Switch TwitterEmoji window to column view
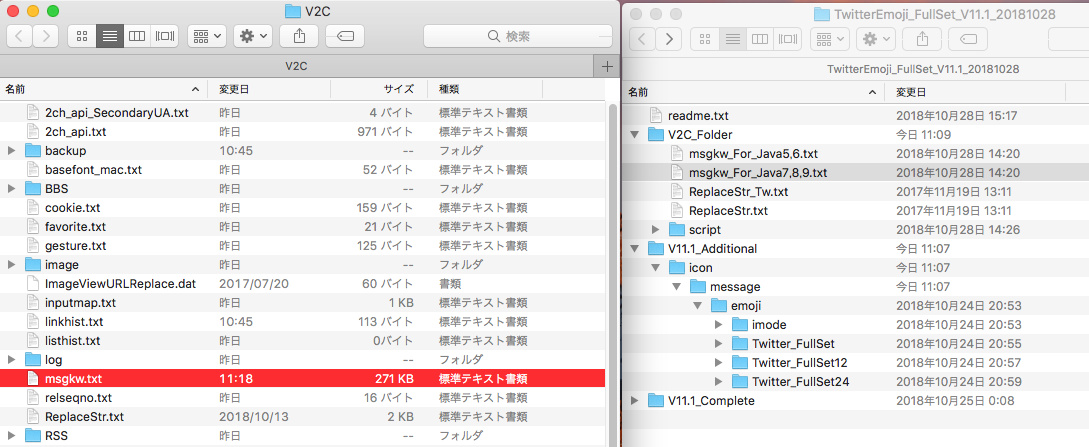The height and width of the screenshot is (447, 1089). 760,39
